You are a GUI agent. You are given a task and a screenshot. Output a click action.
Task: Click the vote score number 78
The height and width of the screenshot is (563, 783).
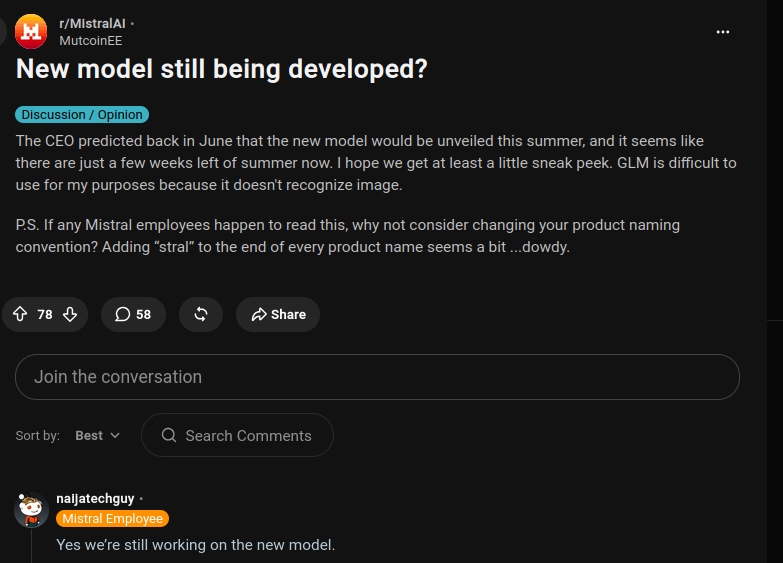tap(45, 314)
